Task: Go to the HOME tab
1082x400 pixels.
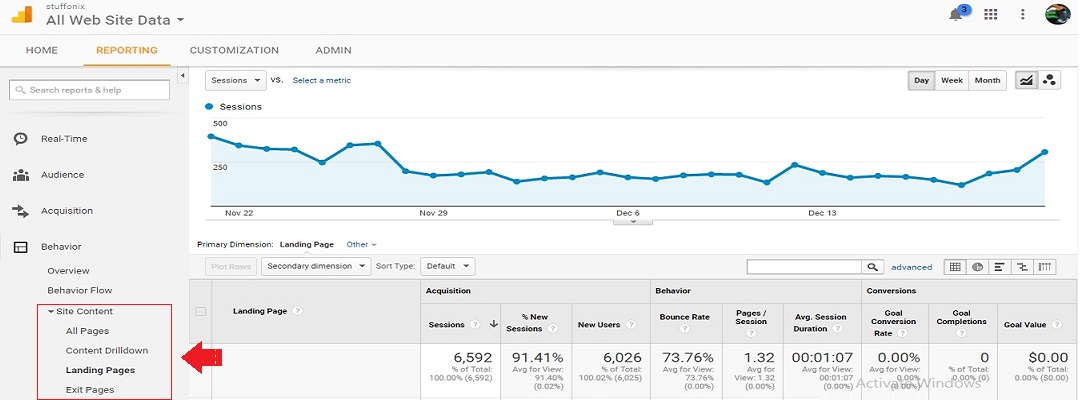Action: point(41,50)
